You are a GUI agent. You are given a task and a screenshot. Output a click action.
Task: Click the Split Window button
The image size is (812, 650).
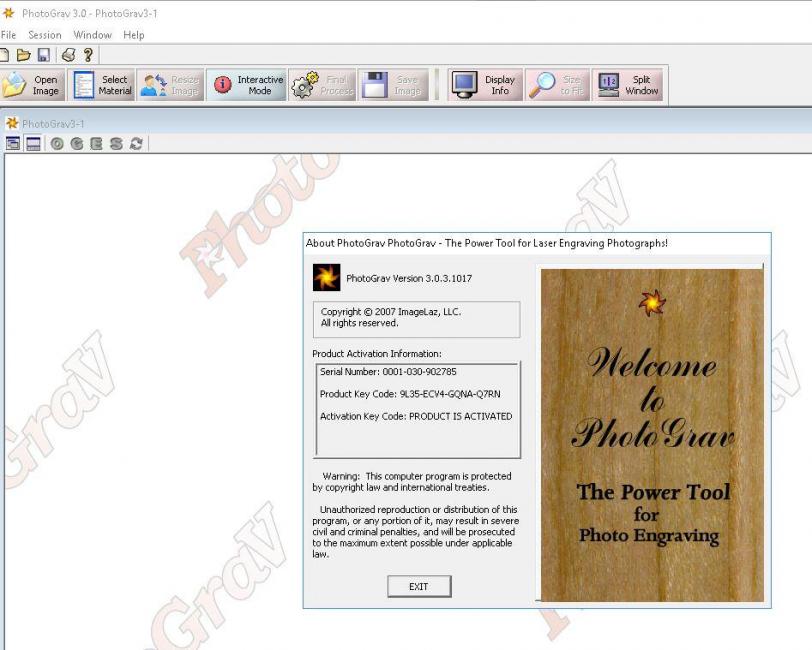pyautogui.click(x=628, y=86)
